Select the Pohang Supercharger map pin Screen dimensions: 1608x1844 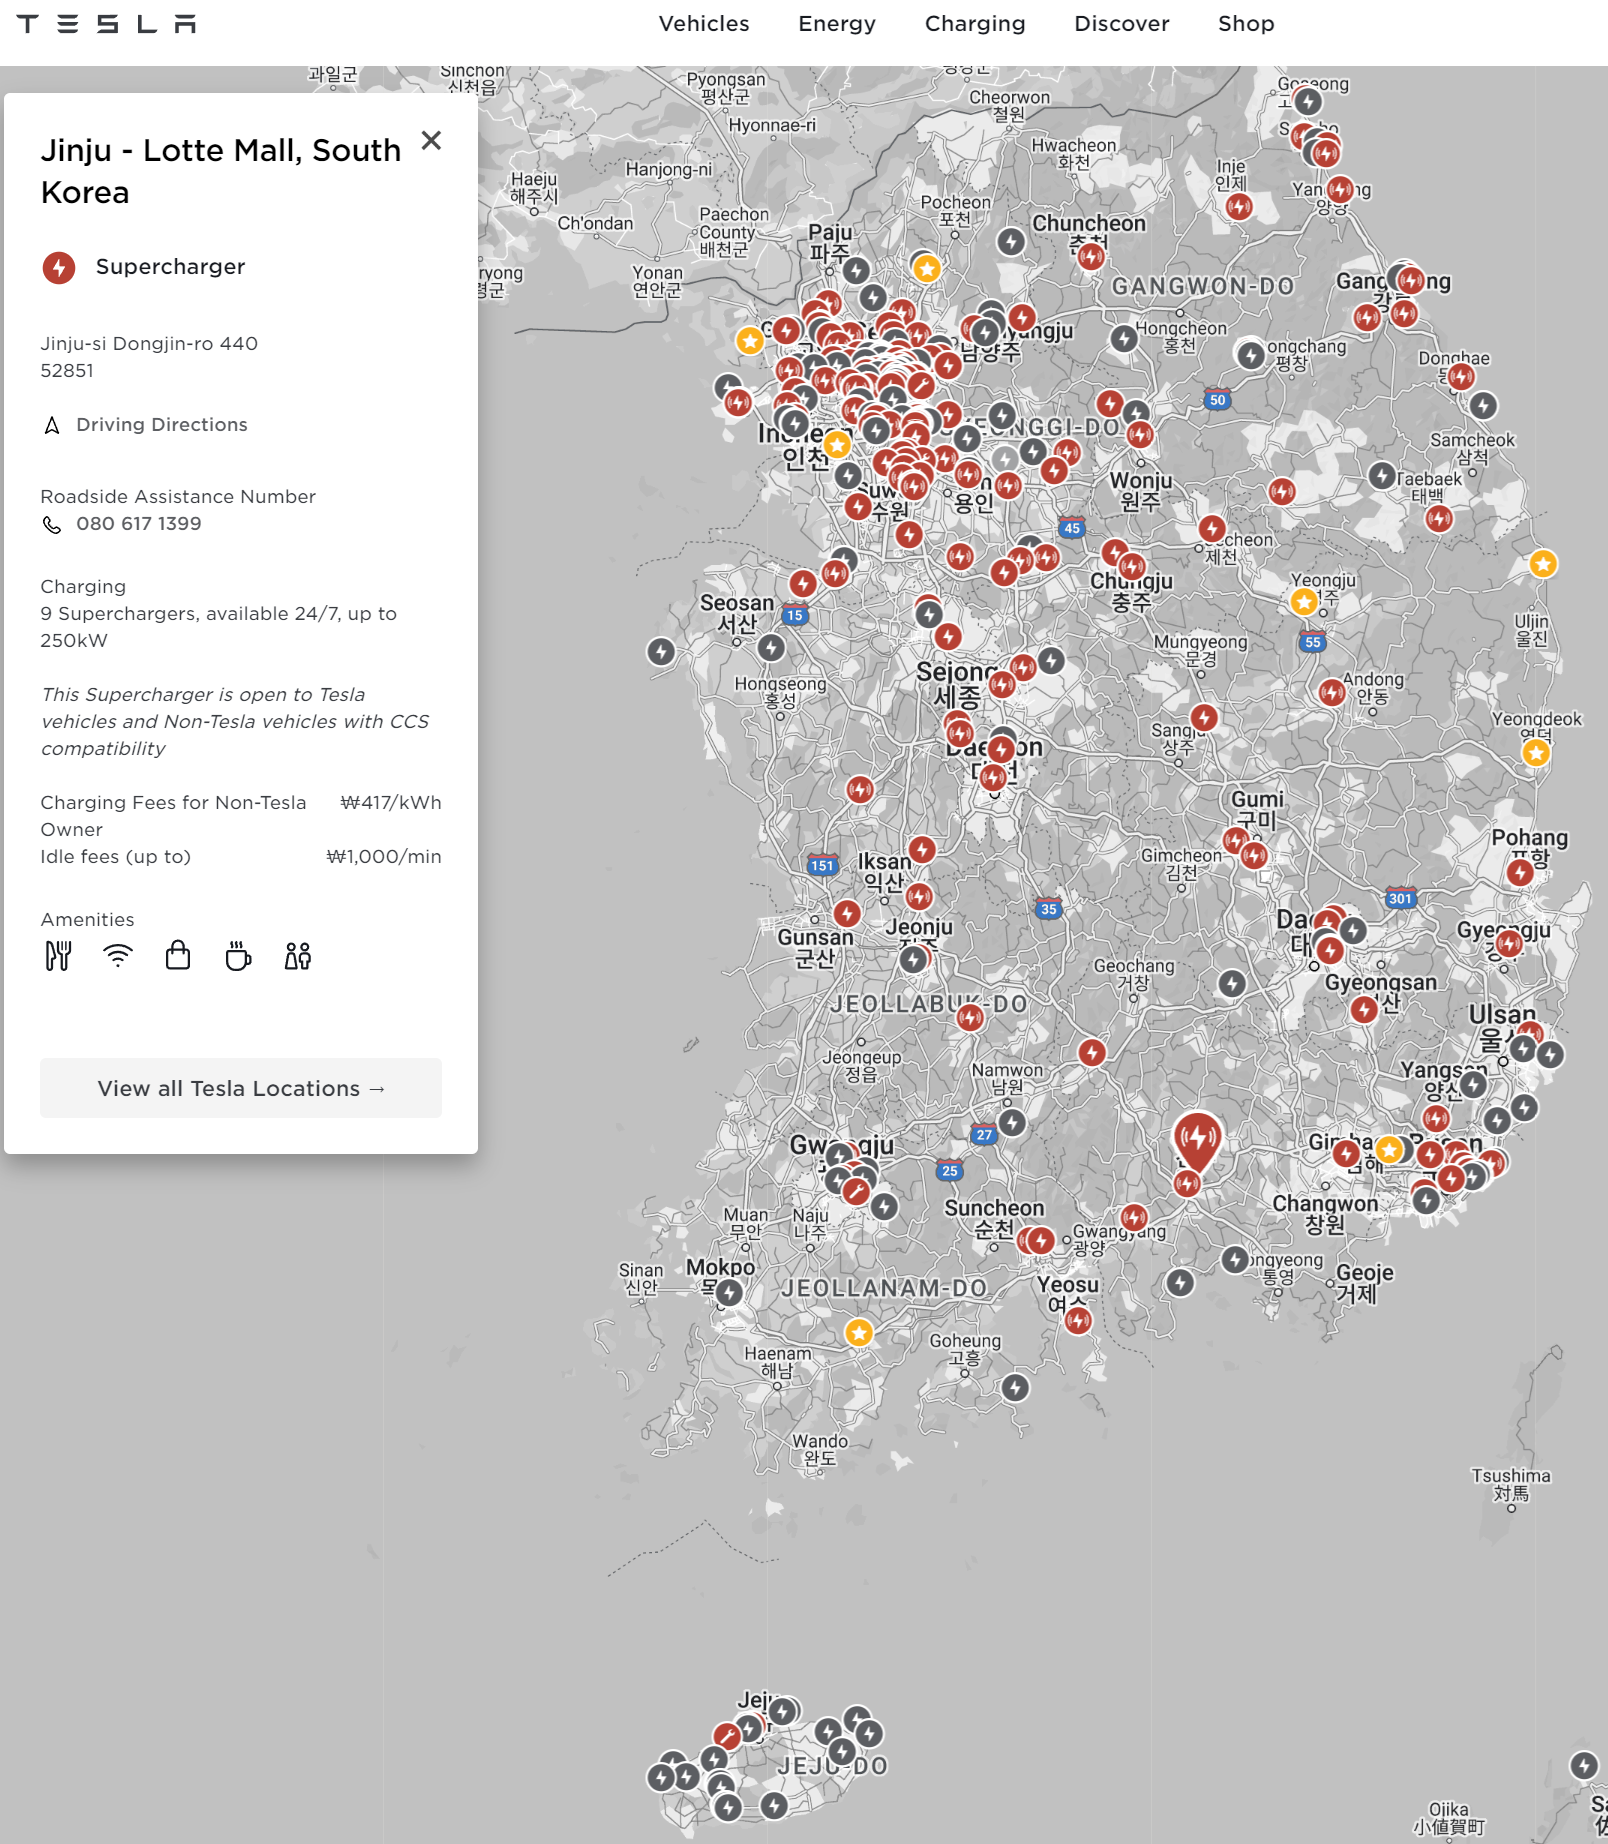1520,872
